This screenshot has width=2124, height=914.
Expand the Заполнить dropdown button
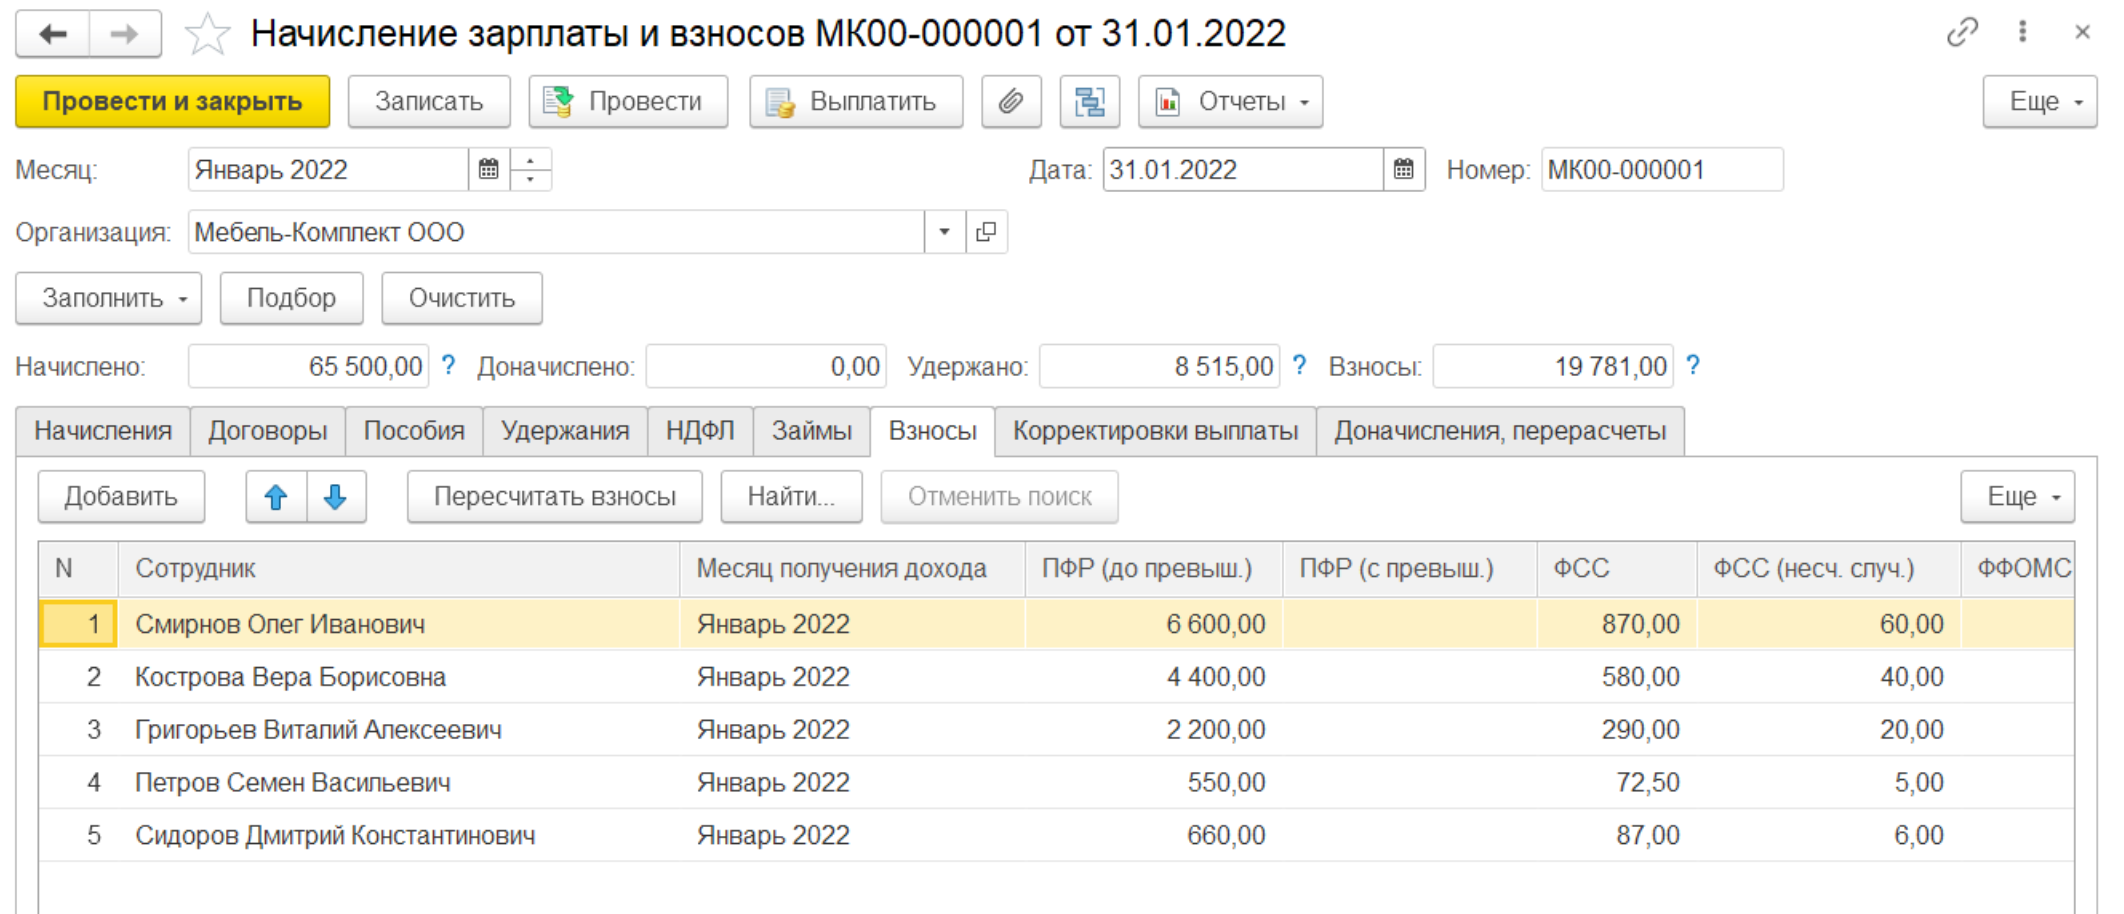pos(109,299)
